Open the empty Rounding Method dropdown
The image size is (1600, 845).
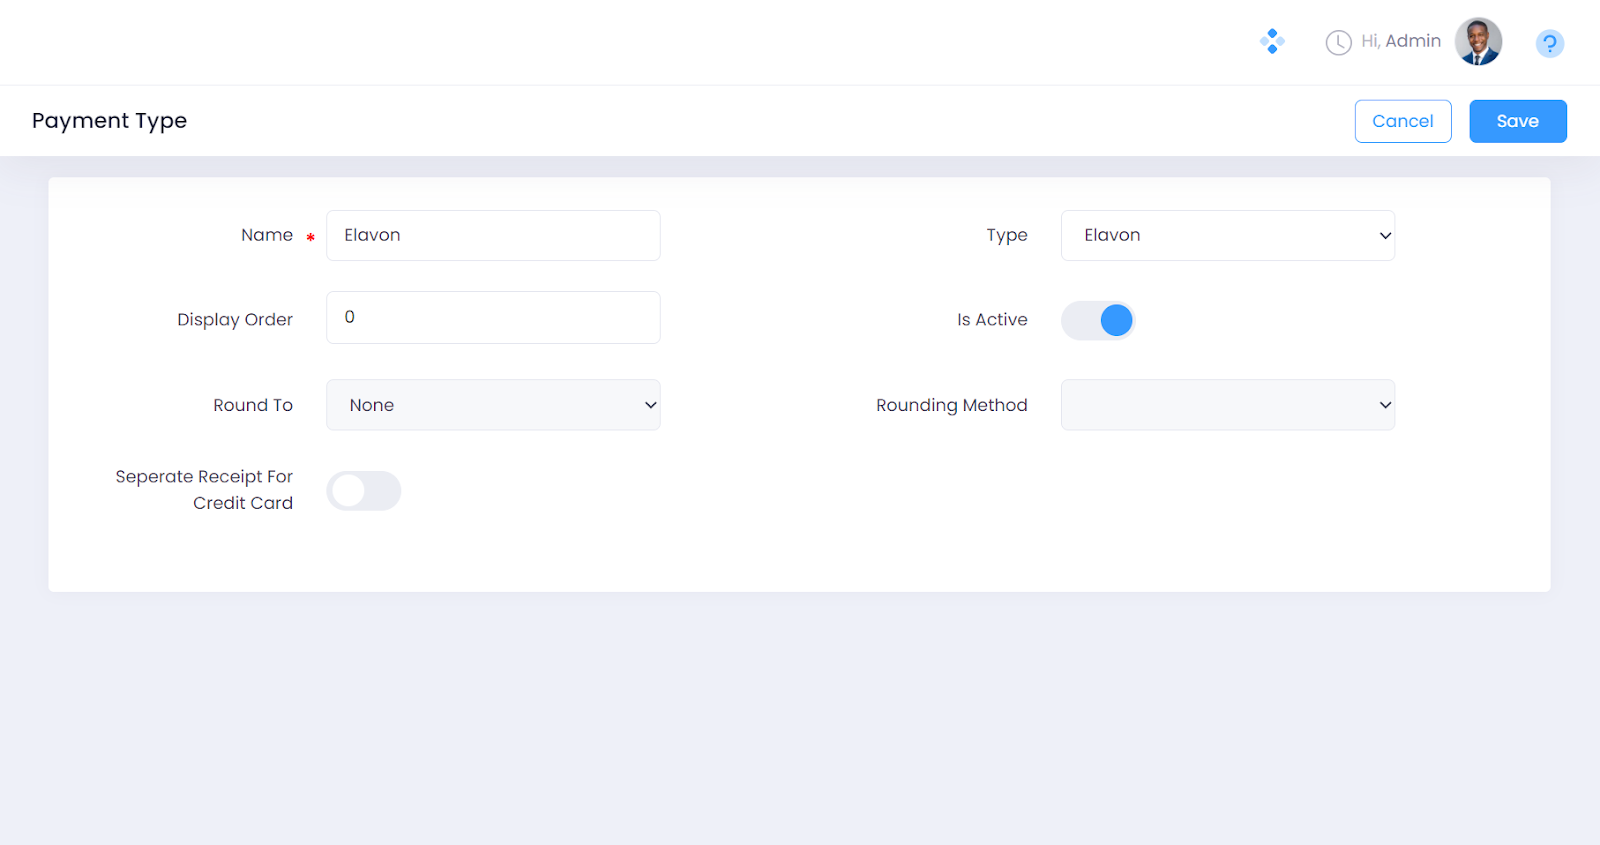coord(1227,405)
